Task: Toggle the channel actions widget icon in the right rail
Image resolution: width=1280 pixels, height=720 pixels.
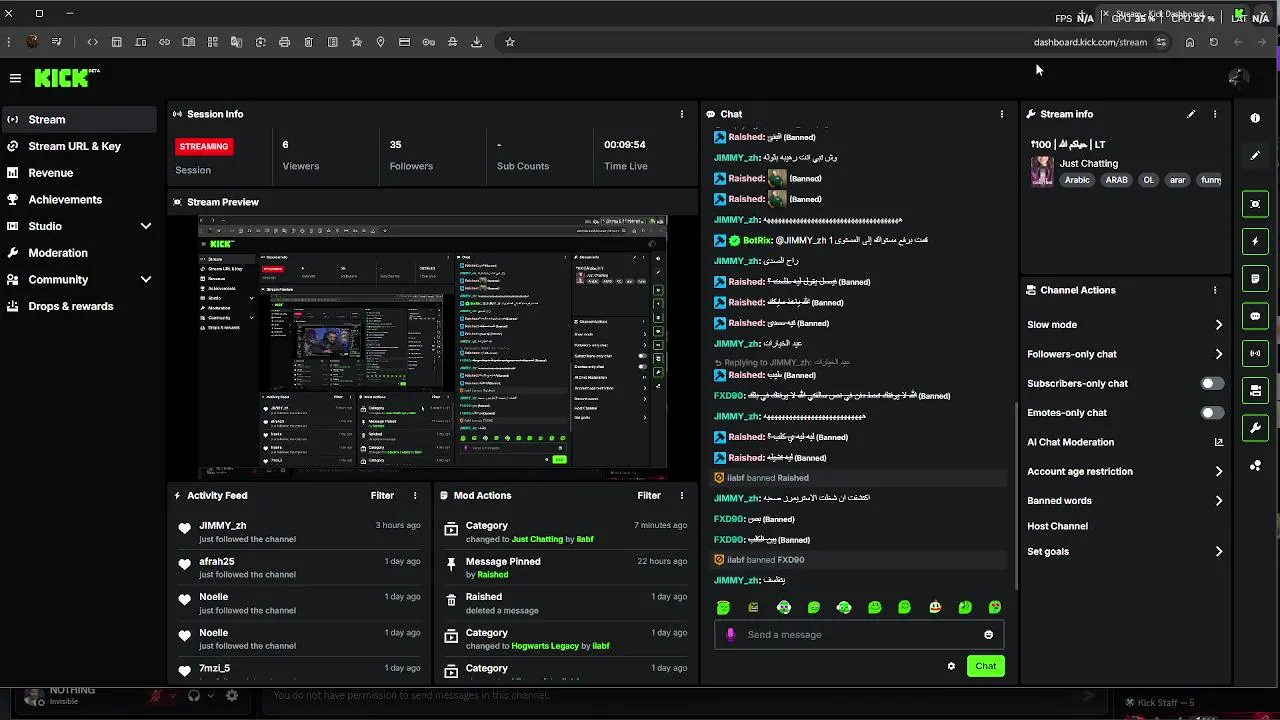Action: coord(1255,390)
